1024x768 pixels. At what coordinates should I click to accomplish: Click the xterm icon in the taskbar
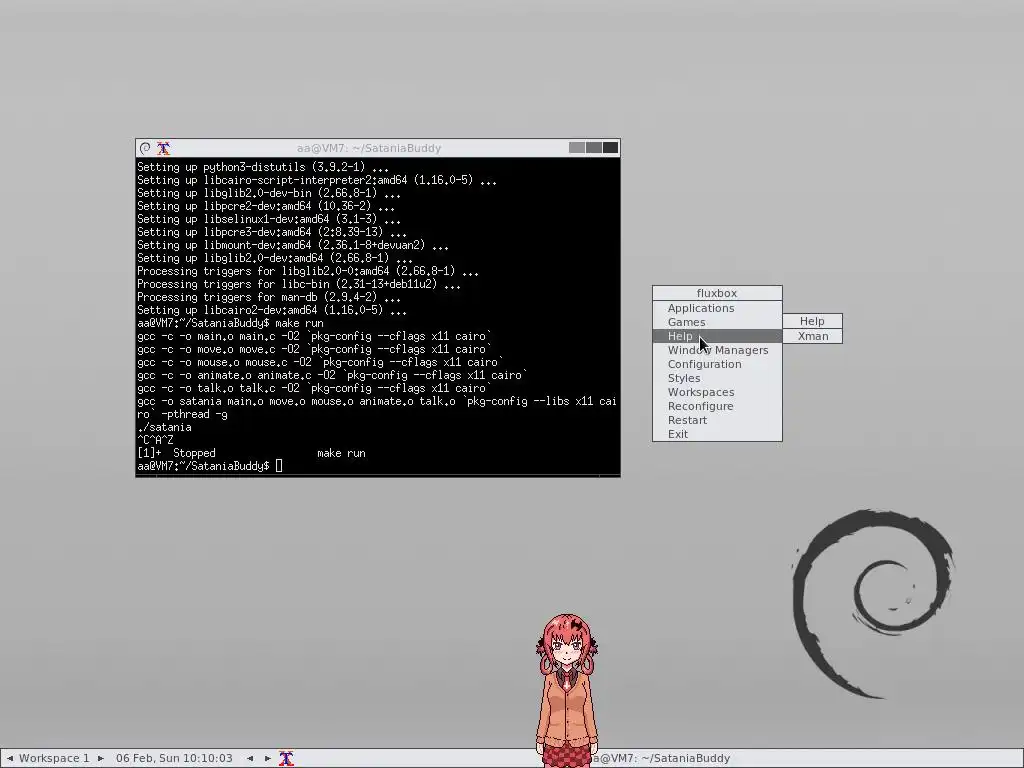pos(286,758)
